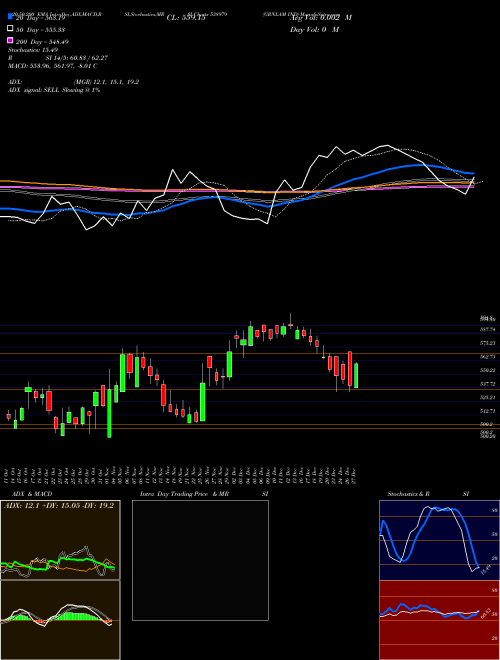Click the 'Day Vol: 0 M' label
The width and height of the screenshot is (500, 660).
(x=314, y=30)
